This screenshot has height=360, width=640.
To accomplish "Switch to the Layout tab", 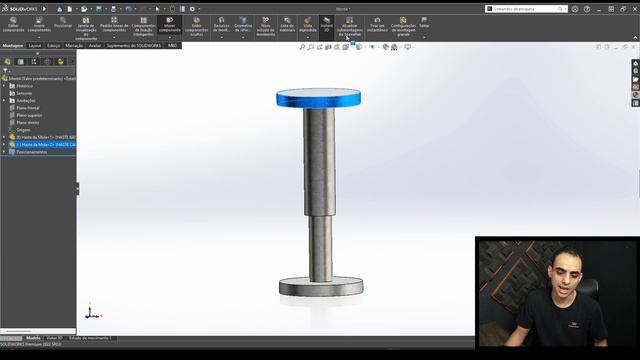I will coord(35,46).
